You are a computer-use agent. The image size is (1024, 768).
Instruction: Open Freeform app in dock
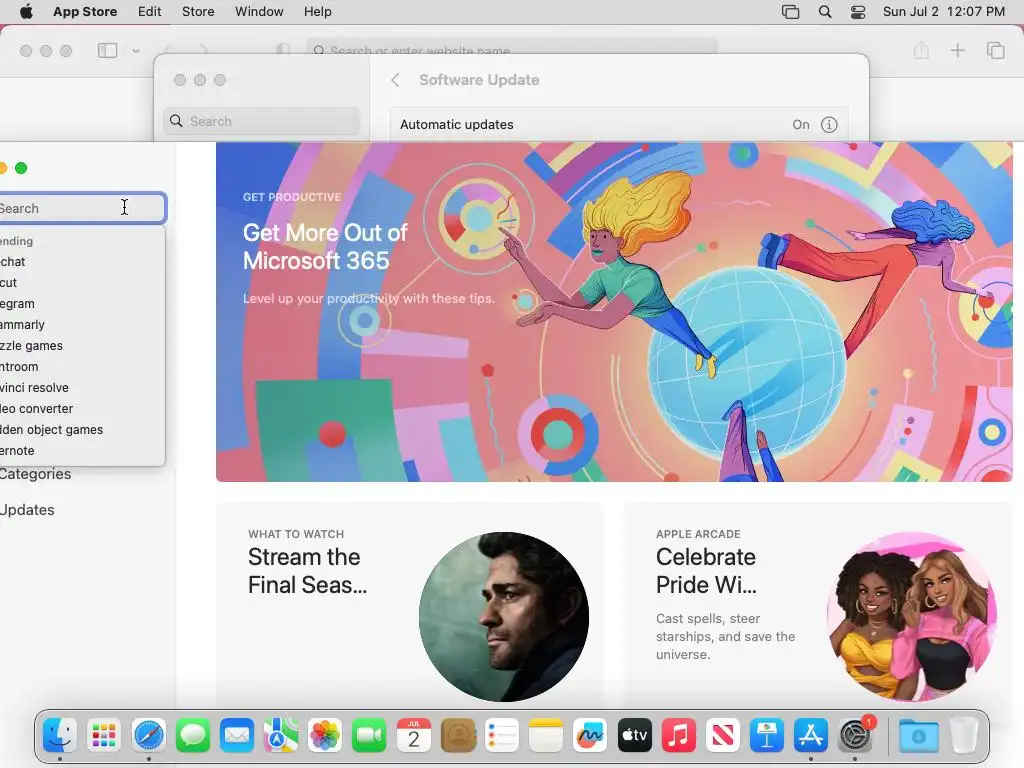tap(590, 736)
